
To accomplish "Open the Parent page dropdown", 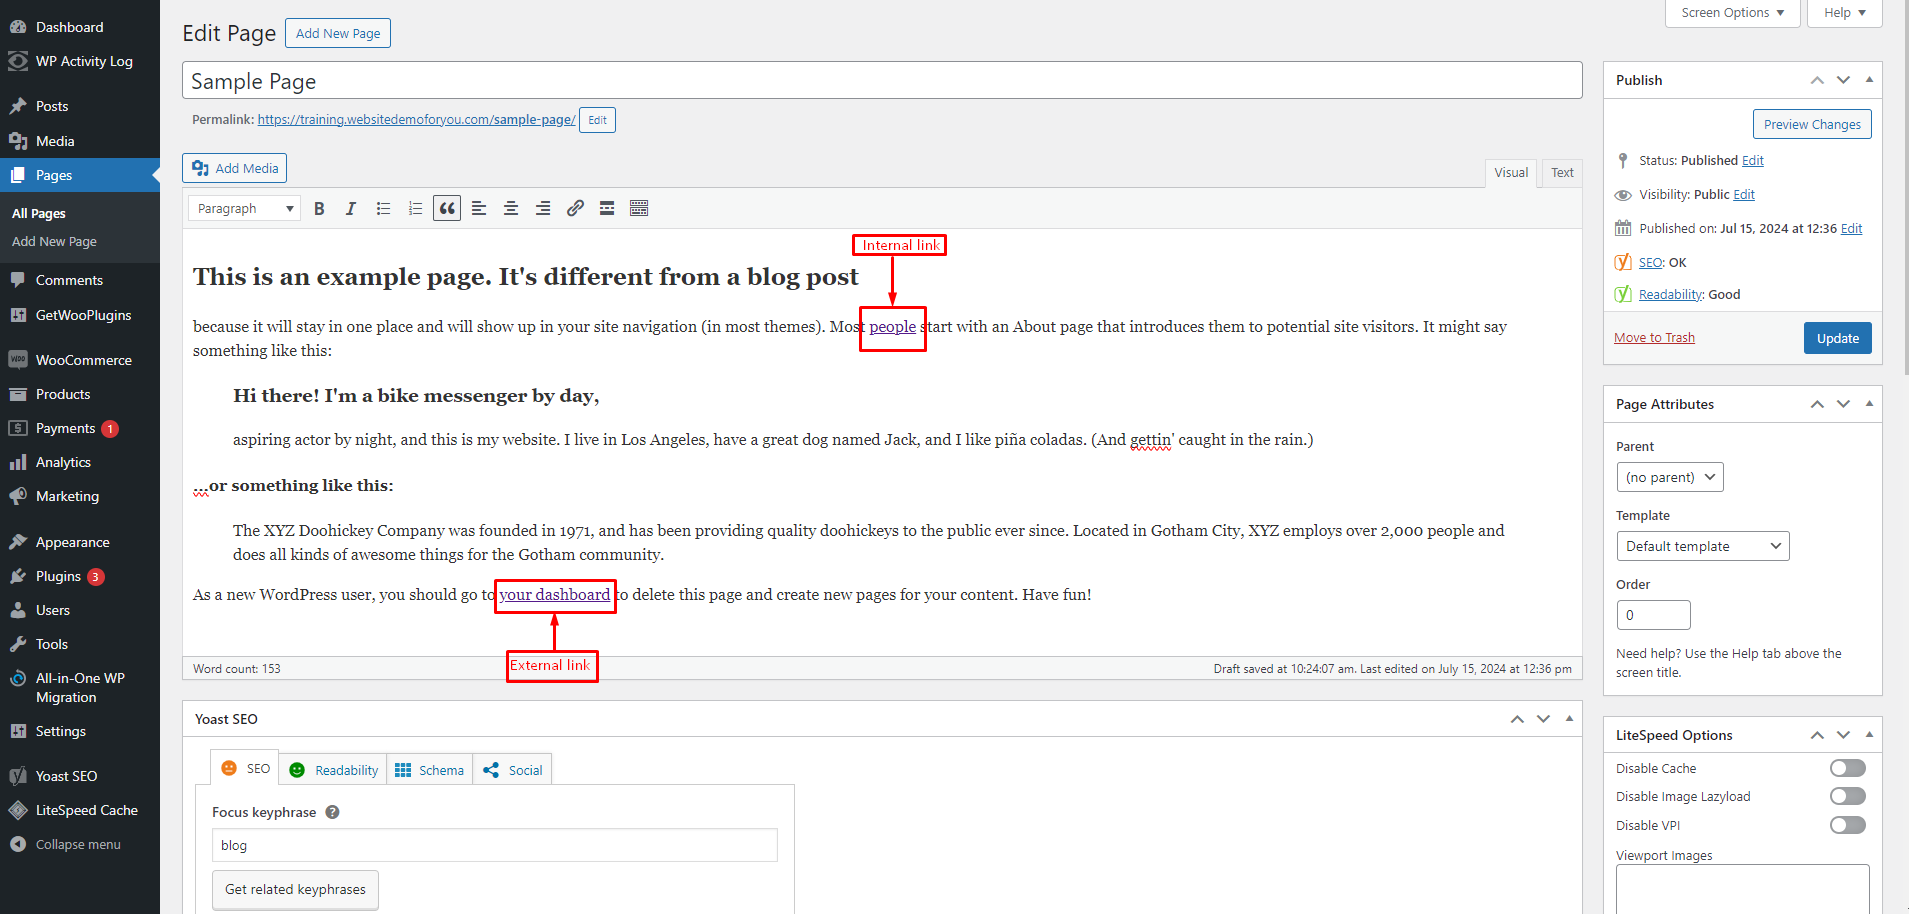I will (x=1669, y=477).
